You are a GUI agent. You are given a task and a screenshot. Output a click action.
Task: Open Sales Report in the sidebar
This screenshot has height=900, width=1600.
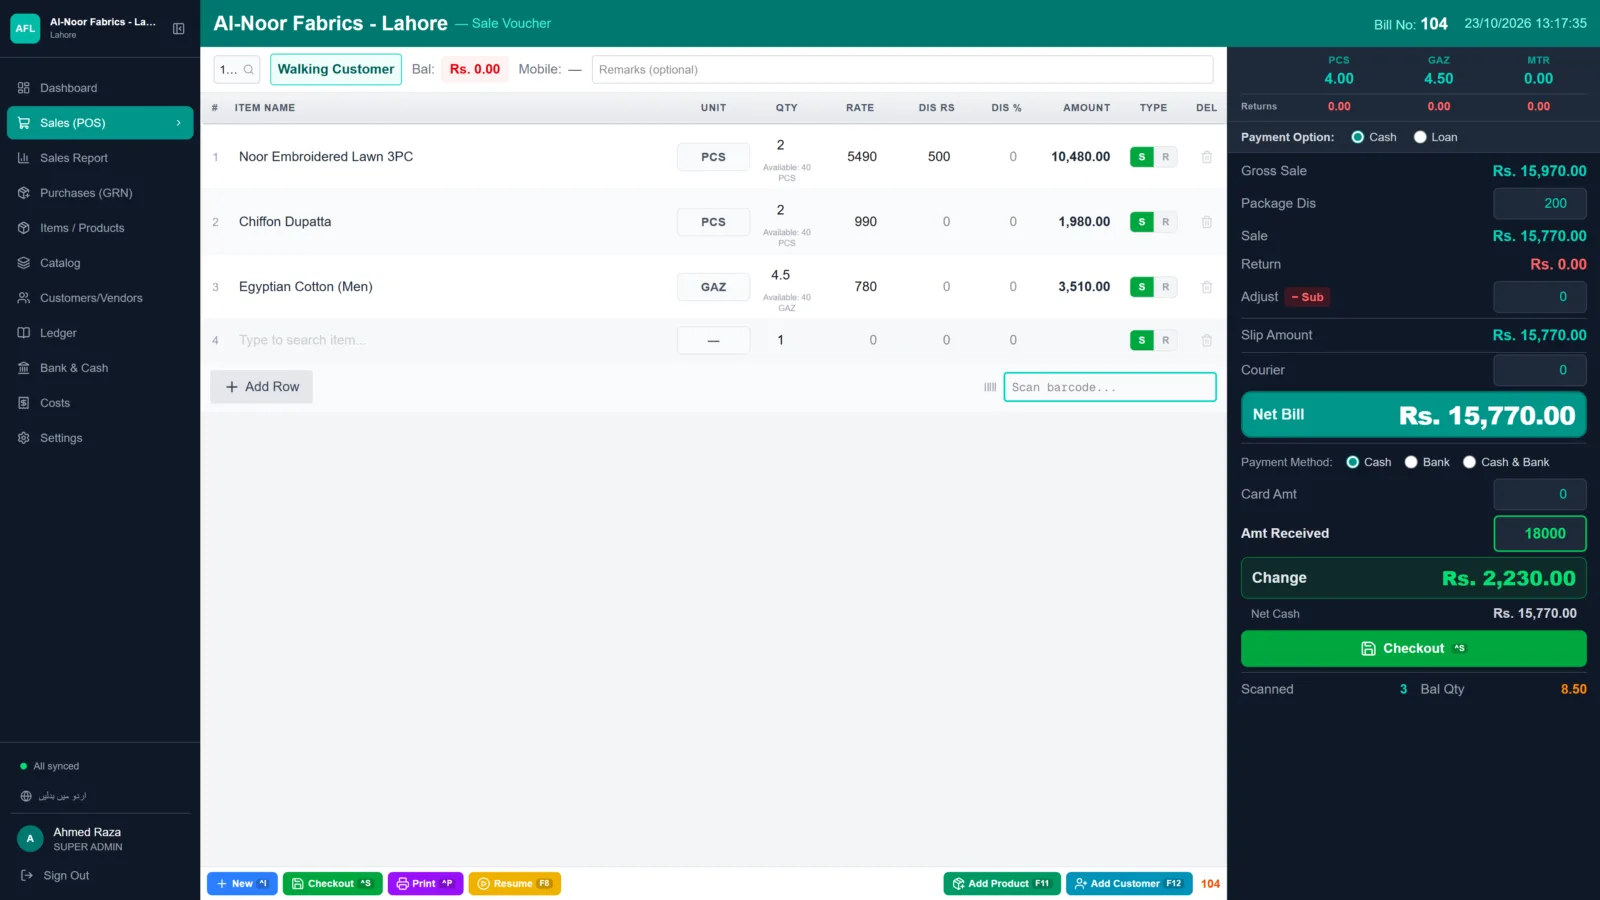[100, 158]
